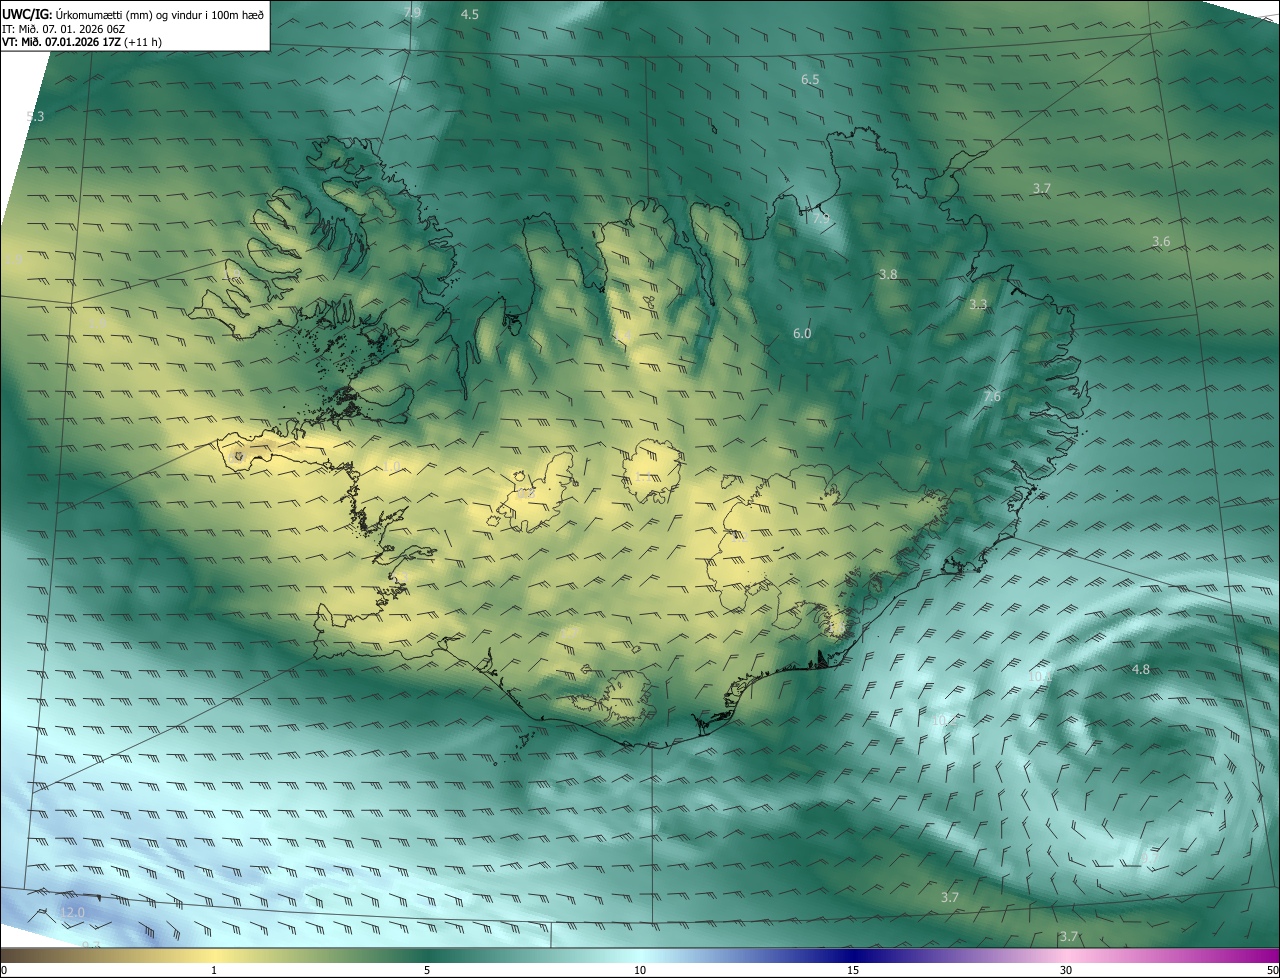Click the '1' tick label on the color scale
Image resolution: width=1280 pixels, height=978 pixels.
click(x=214, y=971)
